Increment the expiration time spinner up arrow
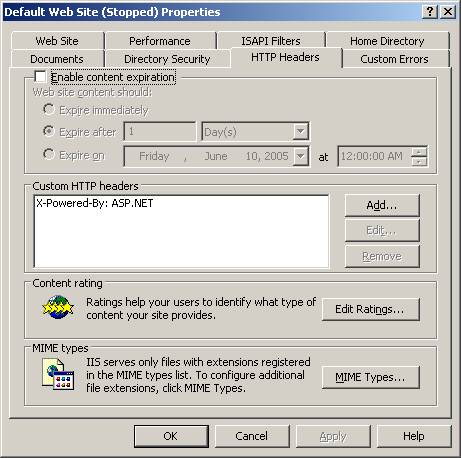Screen dimensions: 461x458 (x=419, y=152)
